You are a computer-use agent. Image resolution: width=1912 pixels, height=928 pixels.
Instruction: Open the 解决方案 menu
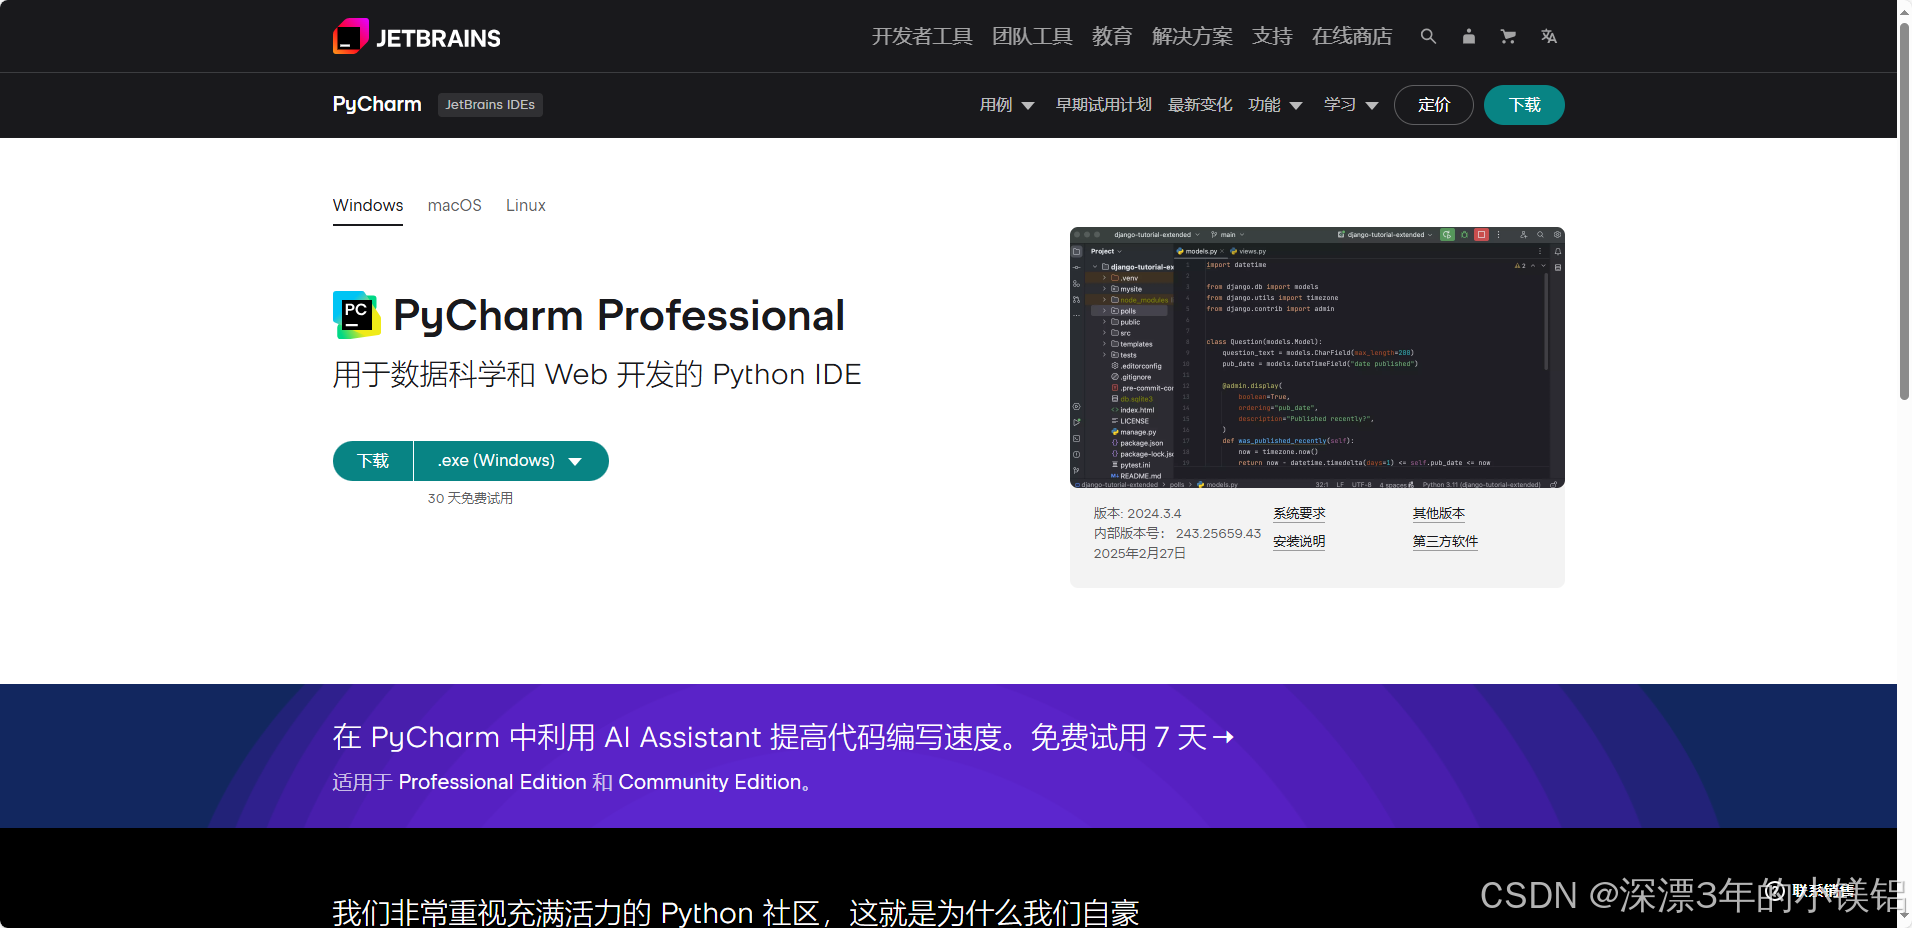pos(1192,36)
